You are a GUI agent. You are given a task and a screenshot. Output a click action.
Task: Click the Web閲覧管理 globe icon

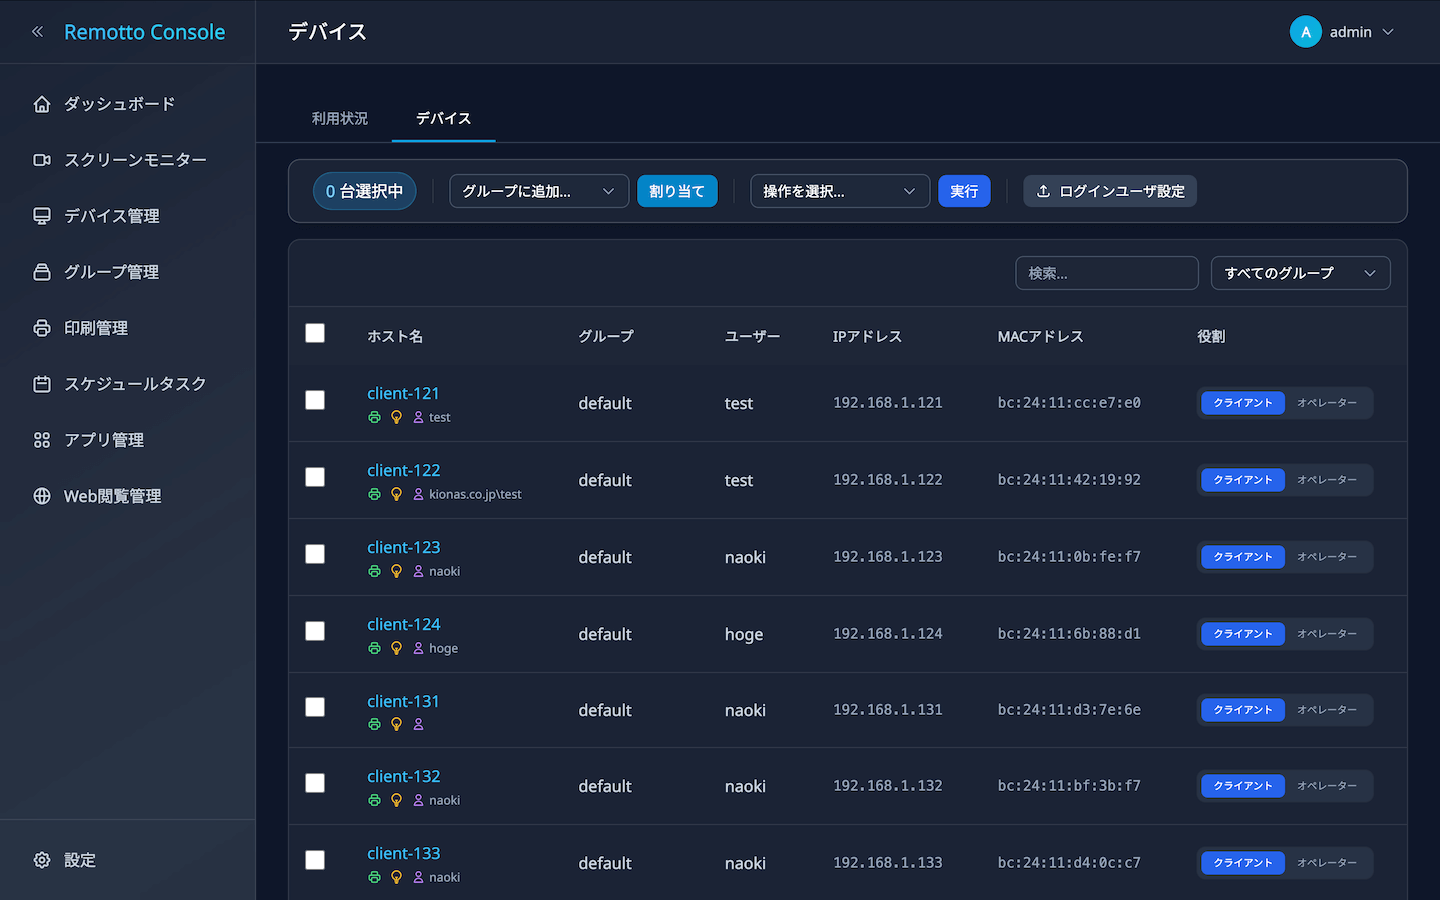(x=42, y=496)
